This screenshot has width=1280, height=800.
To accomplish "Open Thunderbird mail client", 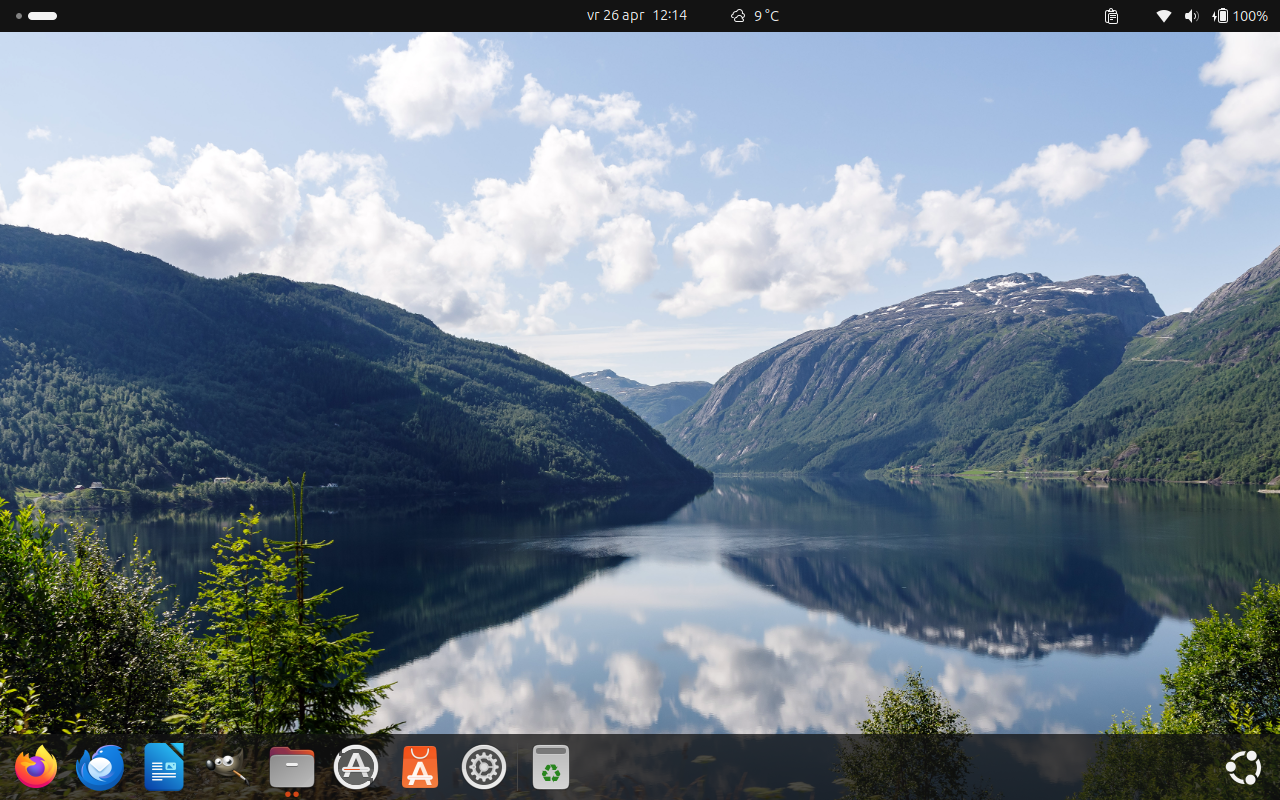I will (100, 768).
